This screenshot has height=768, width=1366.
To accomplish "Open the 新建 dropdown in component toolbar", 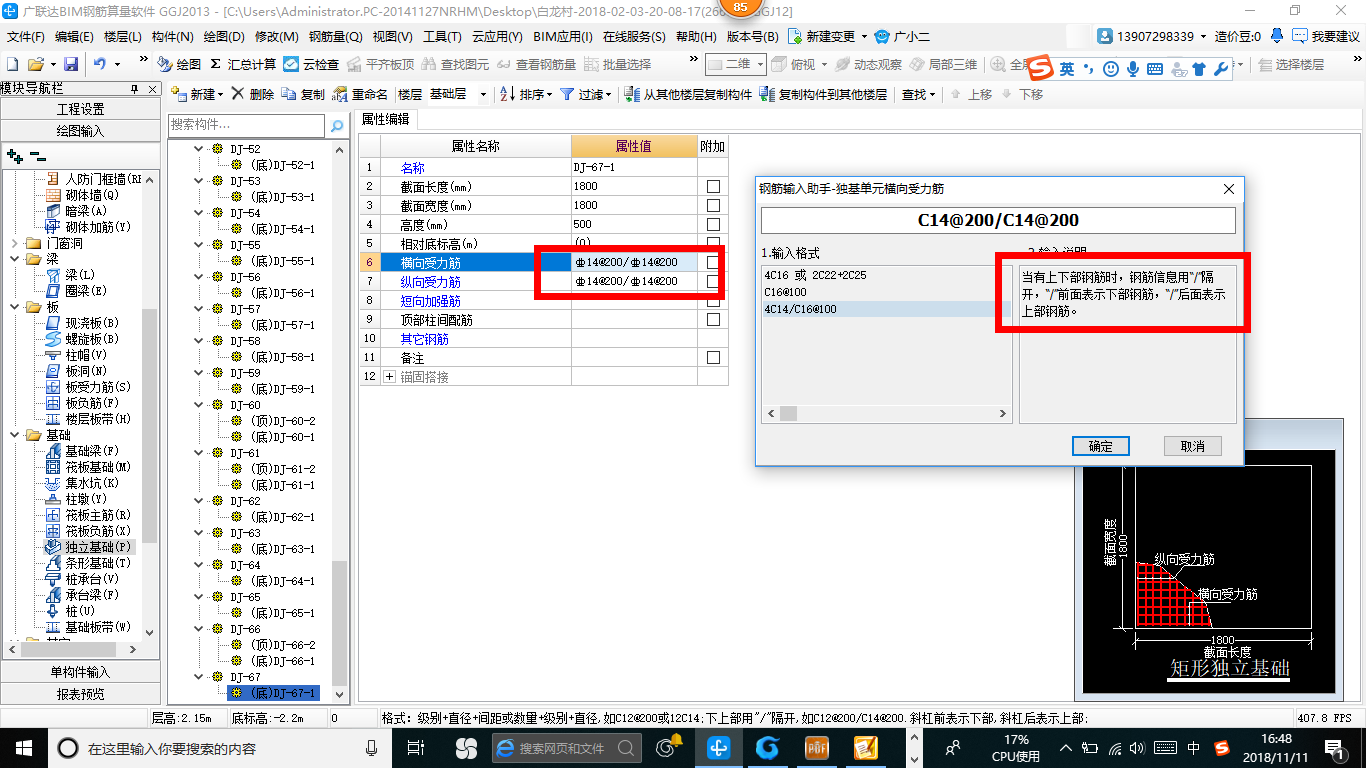I will 198,94.
